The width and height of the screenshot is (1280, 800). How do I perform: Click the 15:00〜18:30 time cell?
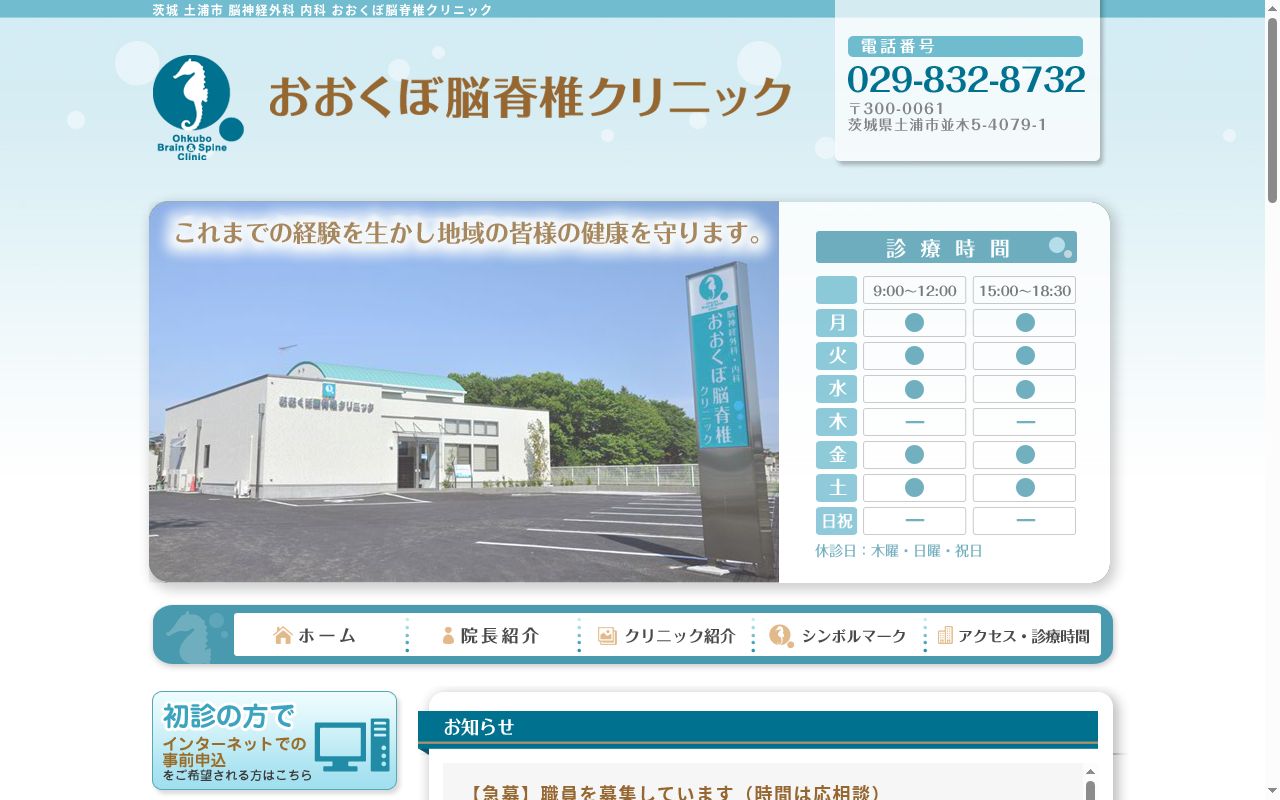1024,290
